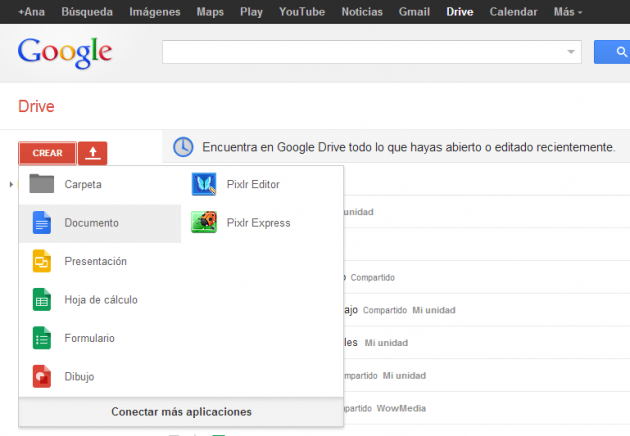Select Pixlr Express menu entry

click(262, 223)
